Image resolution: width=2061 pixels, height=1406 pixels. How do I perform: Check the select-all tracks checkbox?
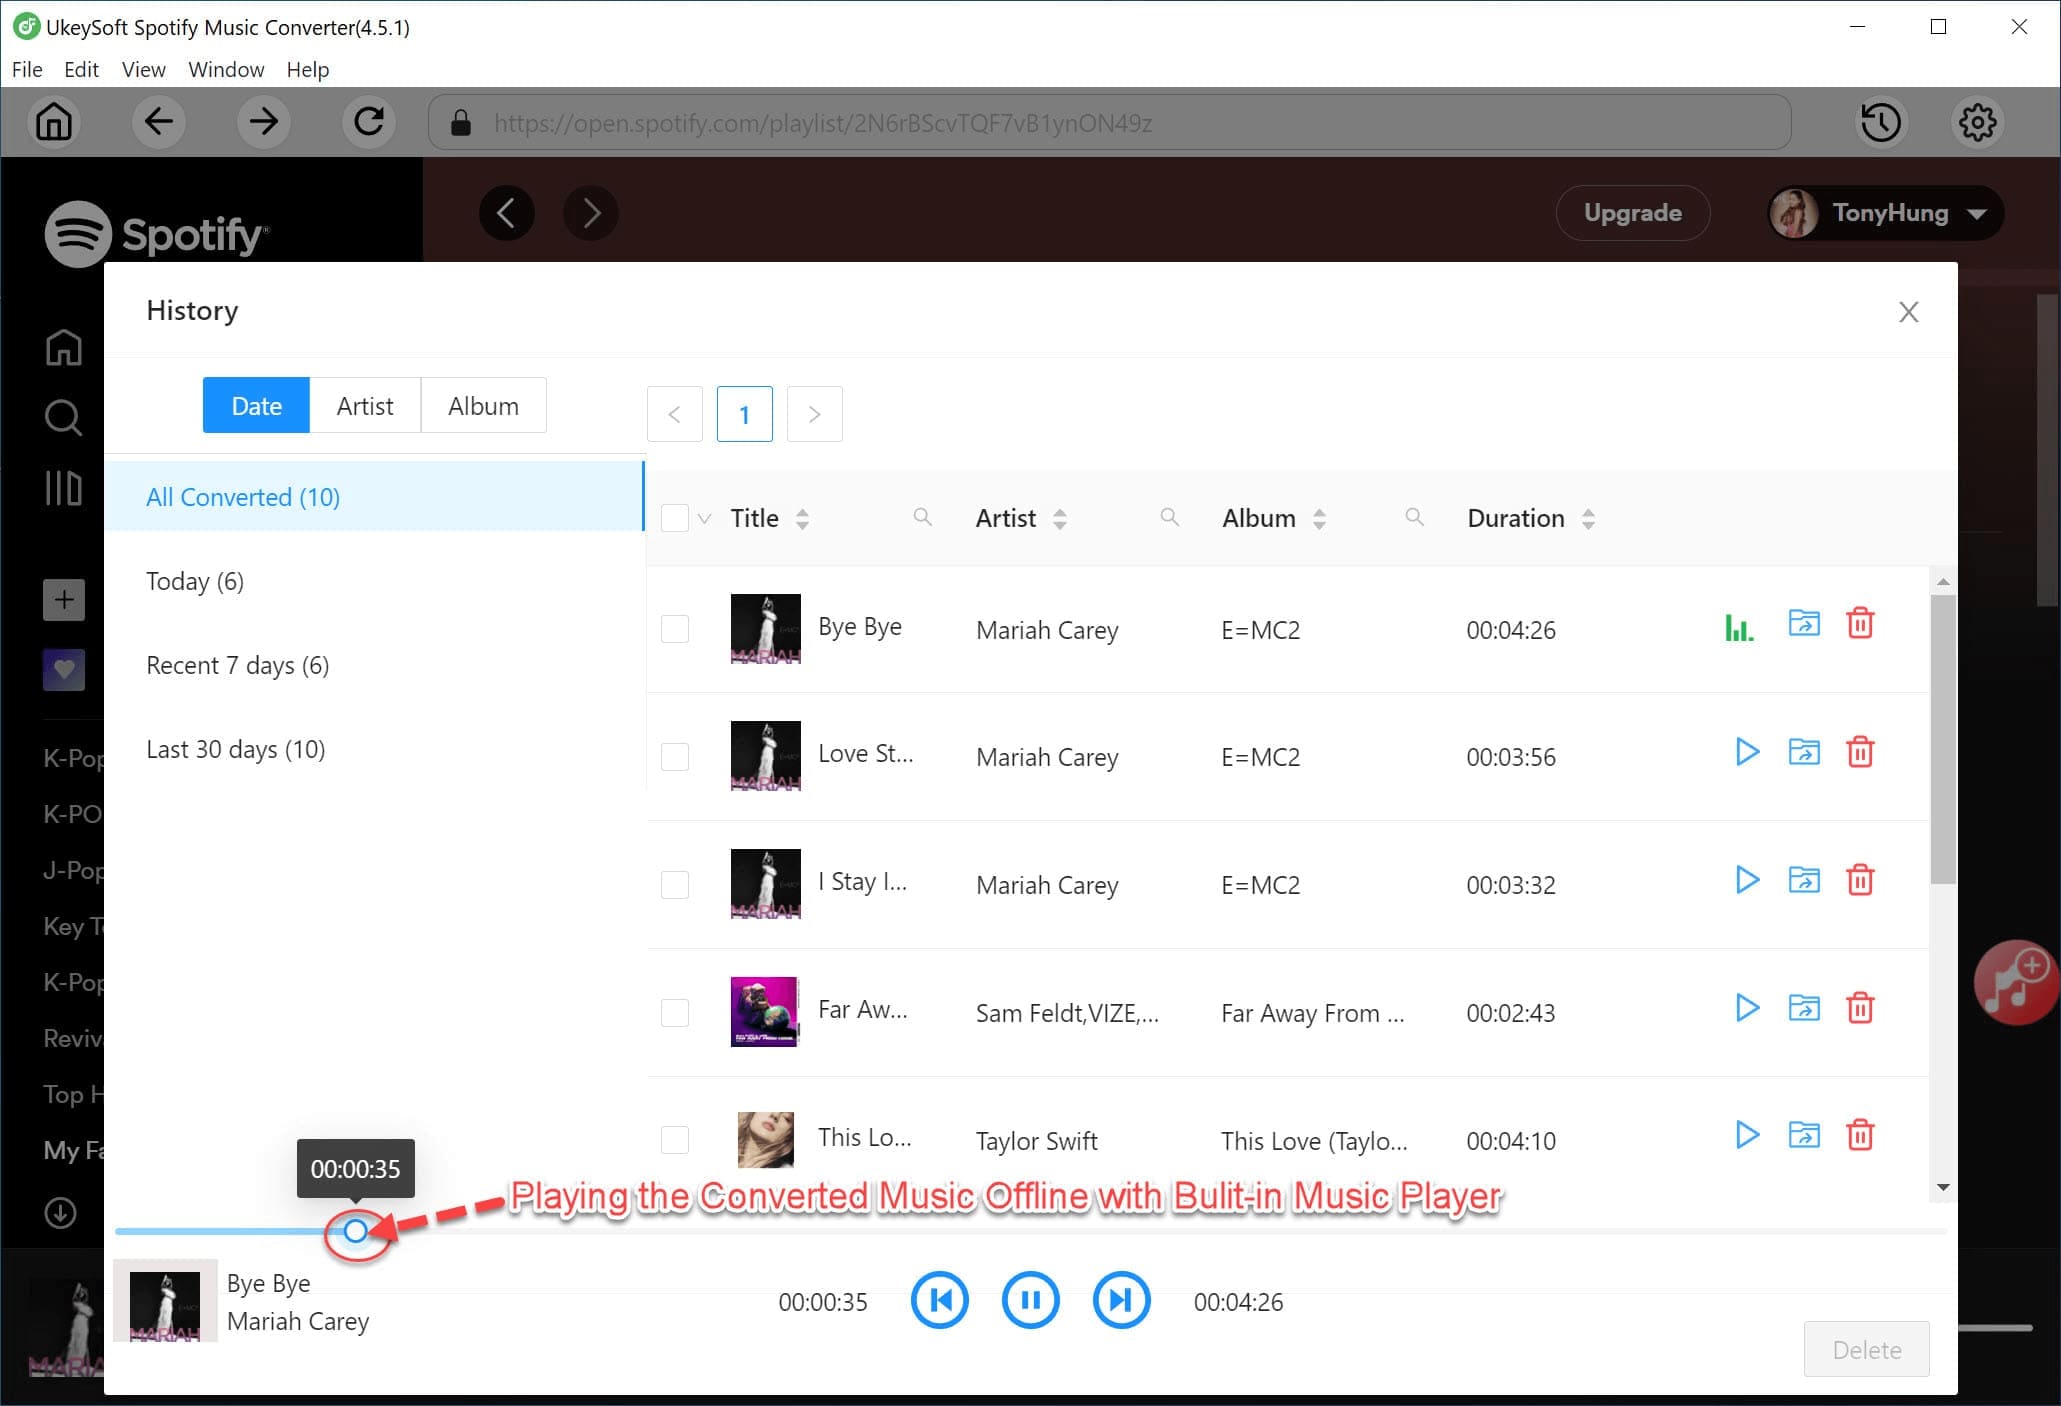click(x=676, y=517)
